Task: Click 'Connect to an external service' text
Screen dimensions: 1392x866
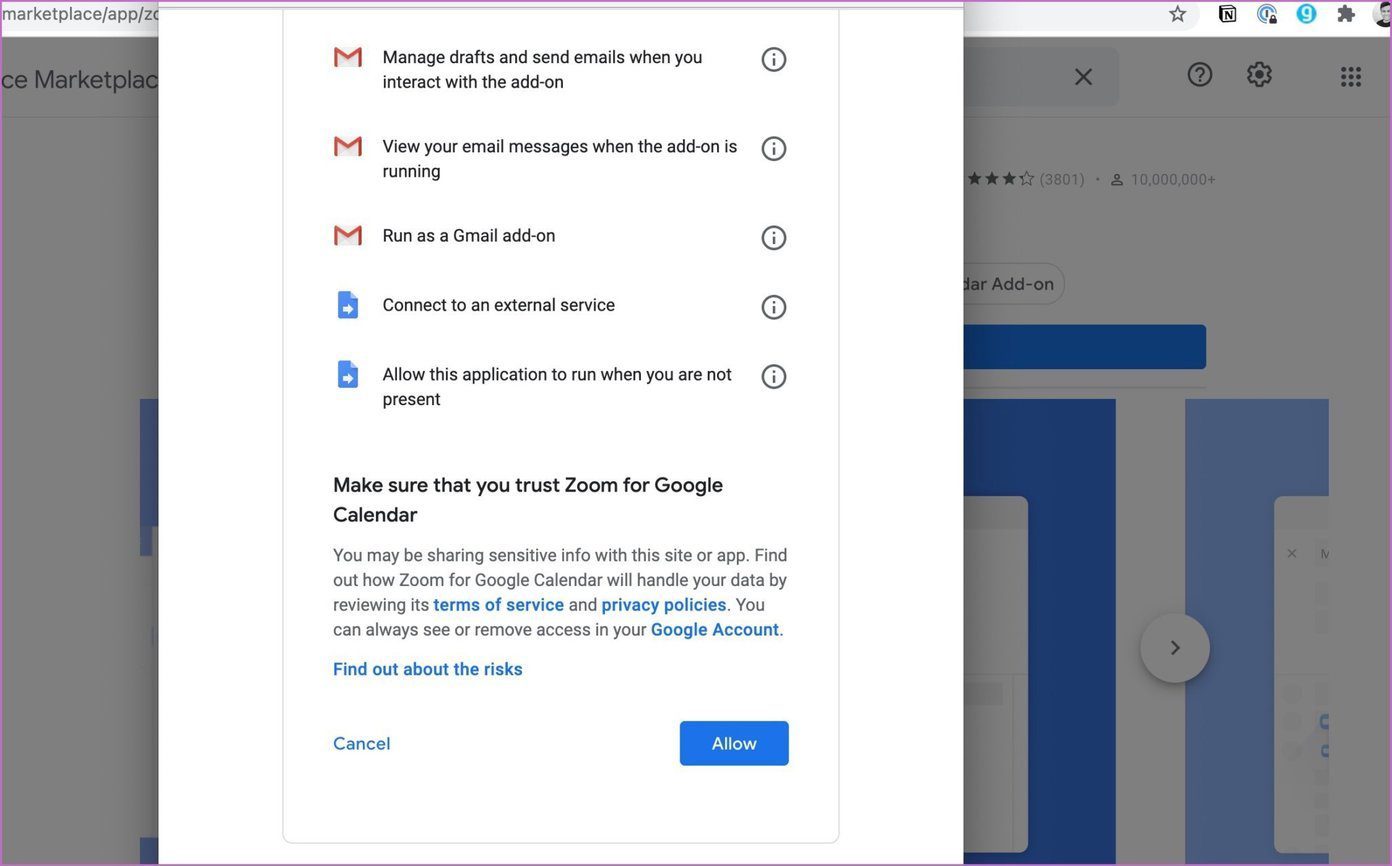Action: [499, 305]
